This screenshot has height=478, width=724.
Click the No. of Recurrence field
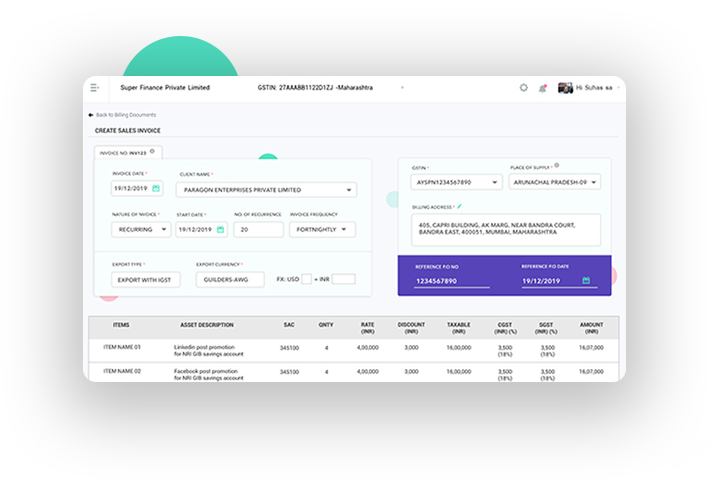coord(258,230)
